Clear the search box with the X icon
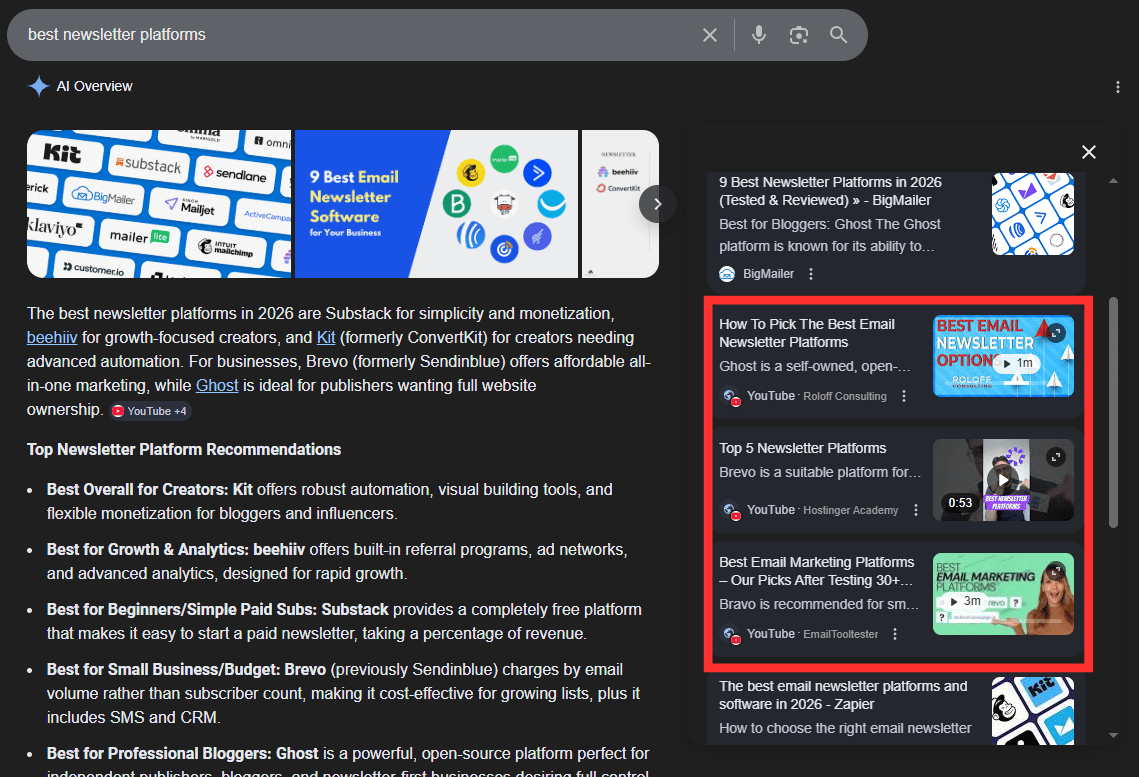 coord(710,35)
